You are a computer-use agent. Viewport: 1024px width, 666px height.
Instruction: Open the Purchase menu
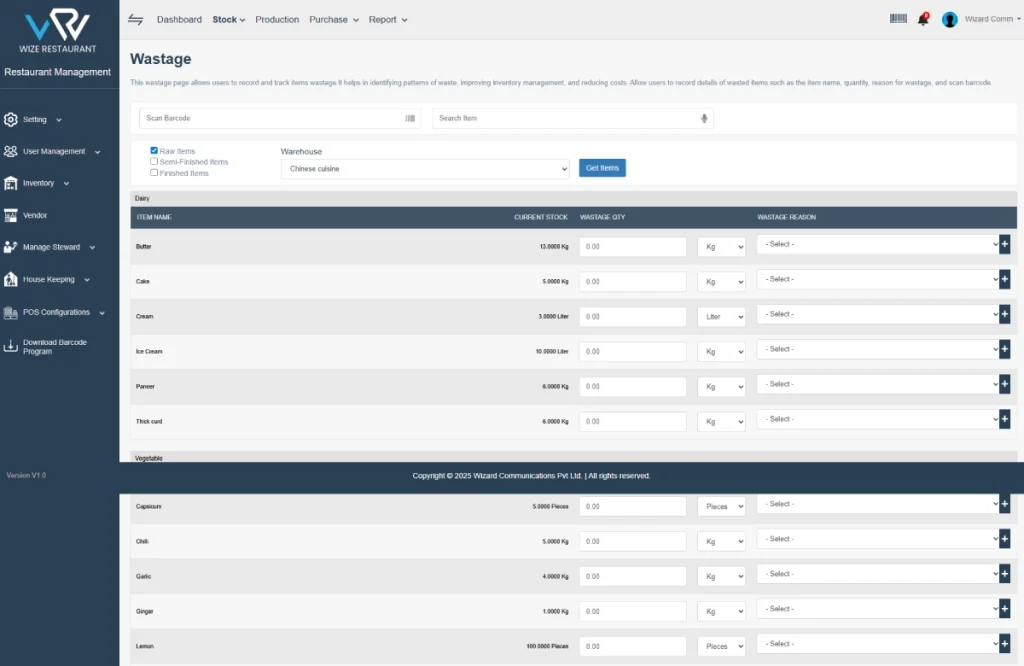(333, 19)
